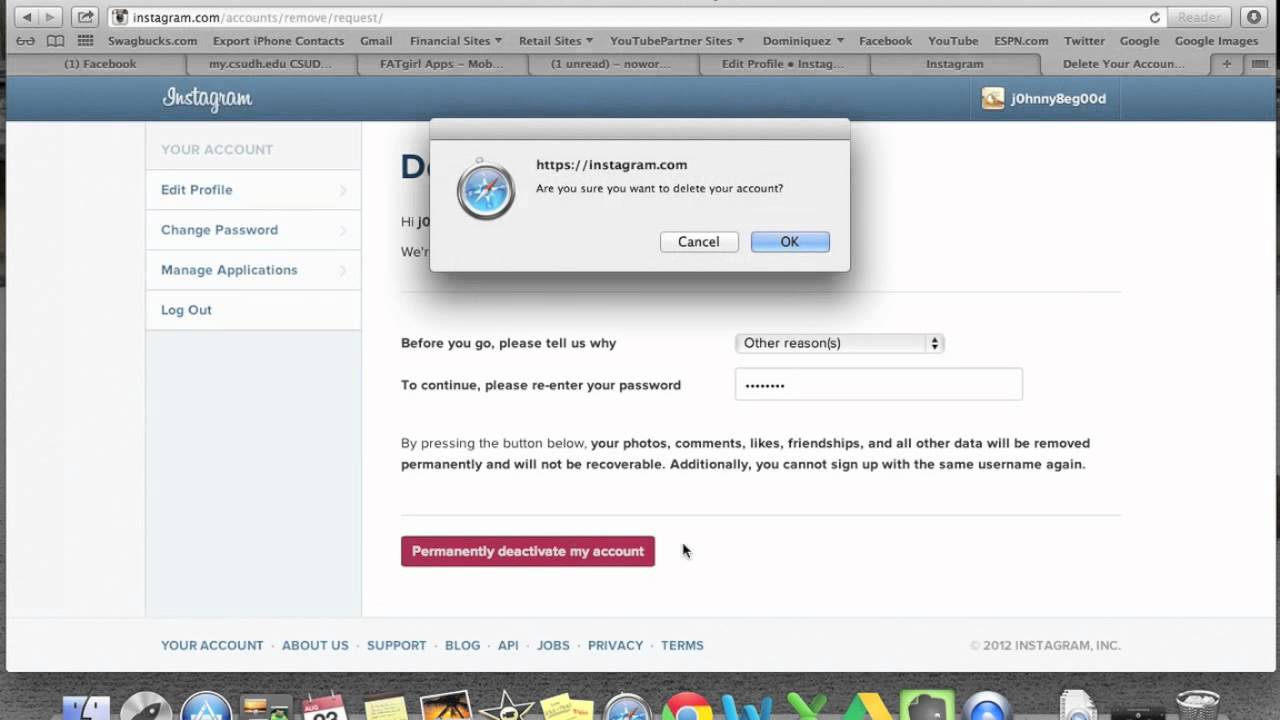Select Delete Your Account tab
The width and height of the screenshot is (1280, 720).
point(1124,64)
